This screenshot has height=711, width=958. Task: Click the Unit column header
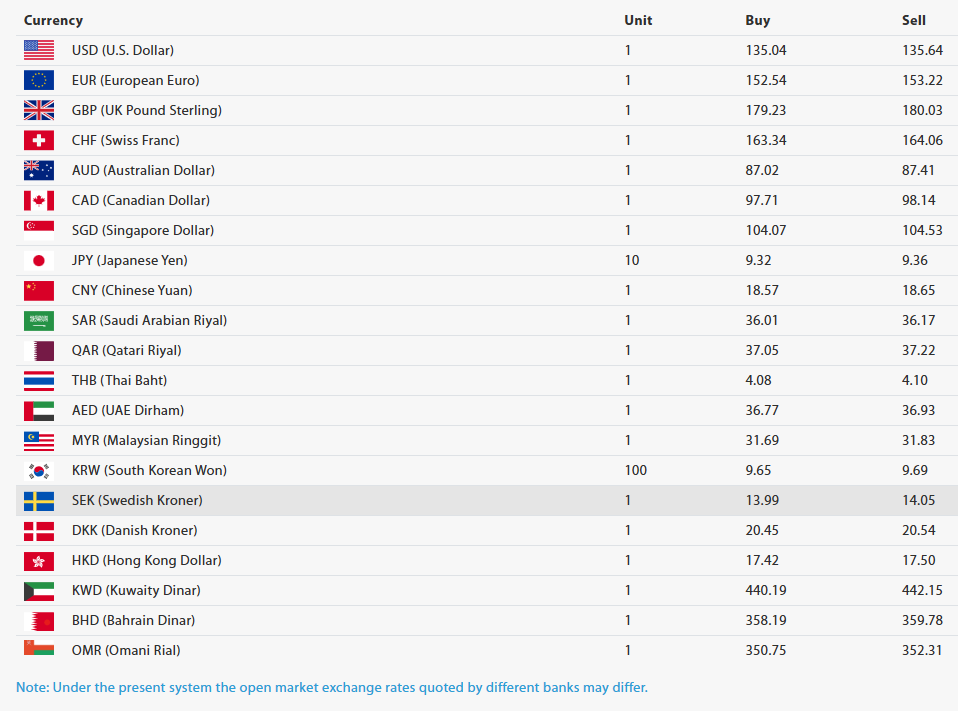[x=638, y=20]
